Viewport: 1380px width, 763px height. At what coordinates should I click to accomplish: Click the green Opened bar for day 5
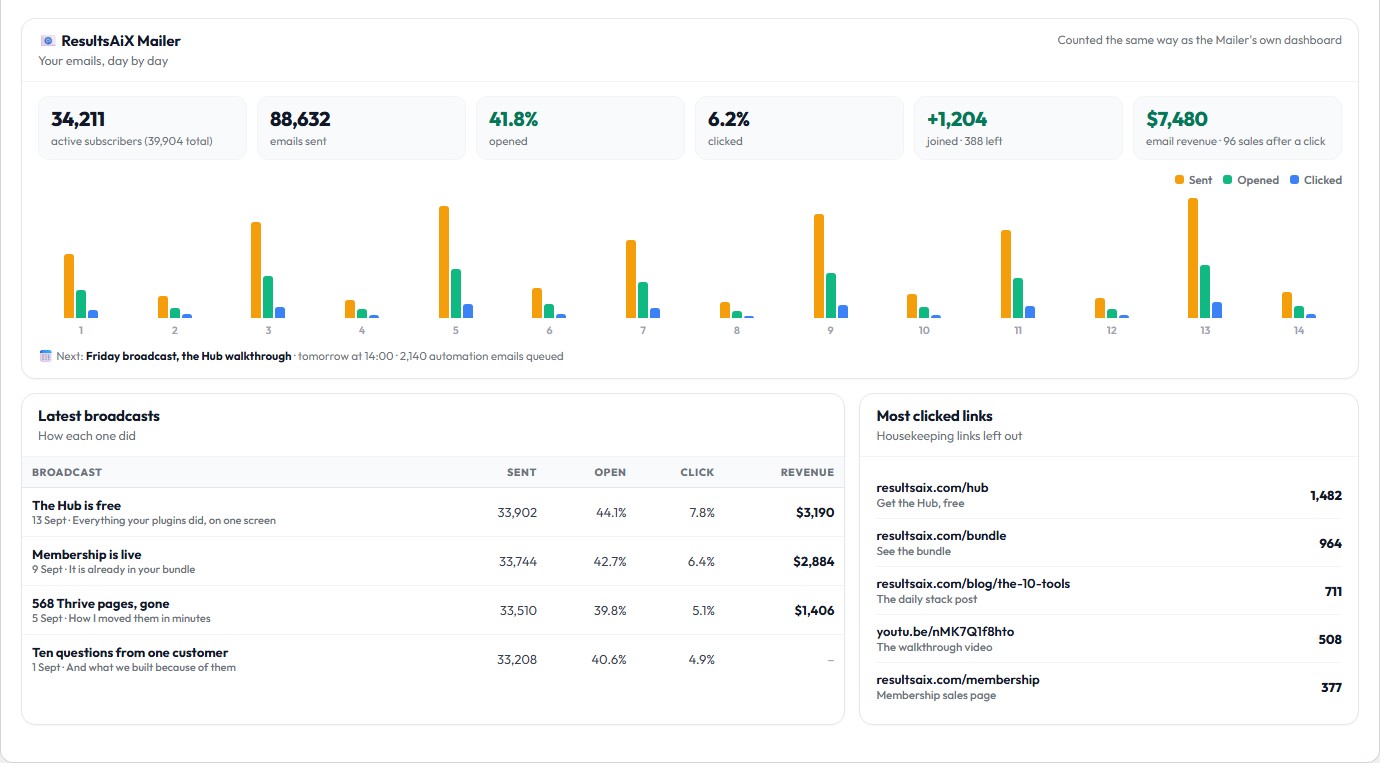[x=456, y=293]
